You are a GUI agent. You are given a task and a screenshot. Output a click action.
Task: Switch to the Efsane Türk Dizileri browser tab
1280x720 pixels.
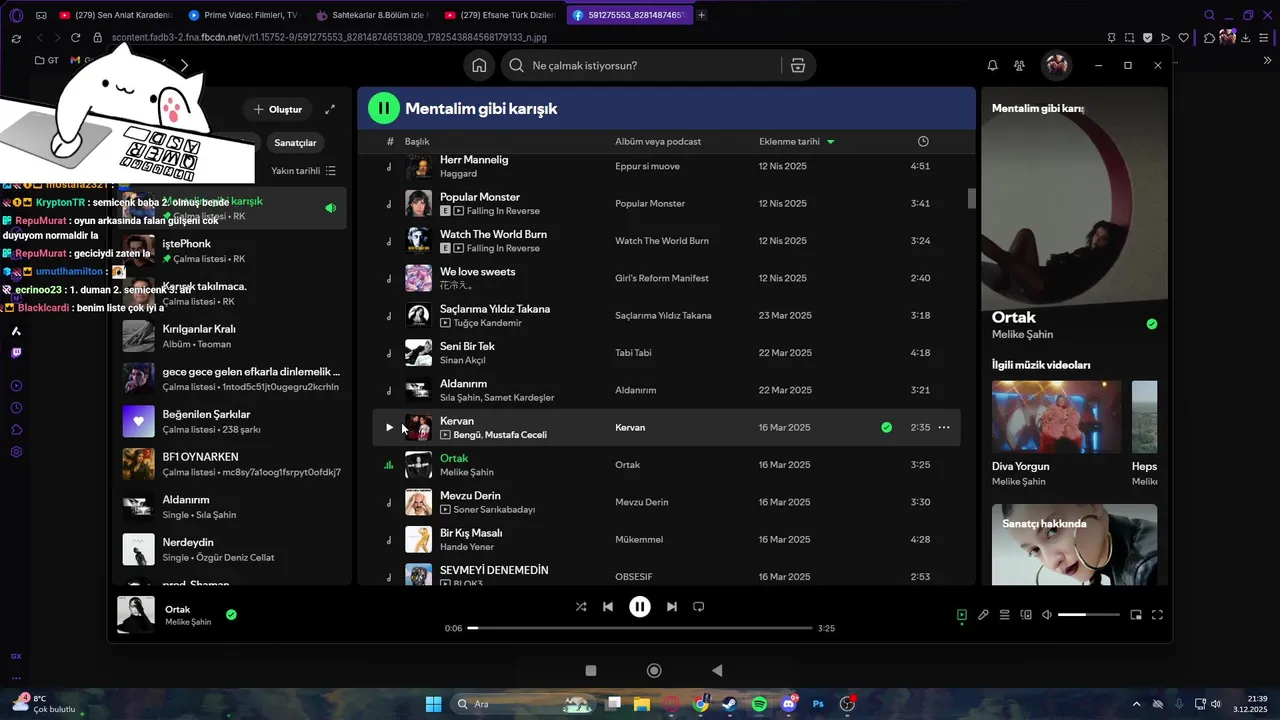point(498,15)
